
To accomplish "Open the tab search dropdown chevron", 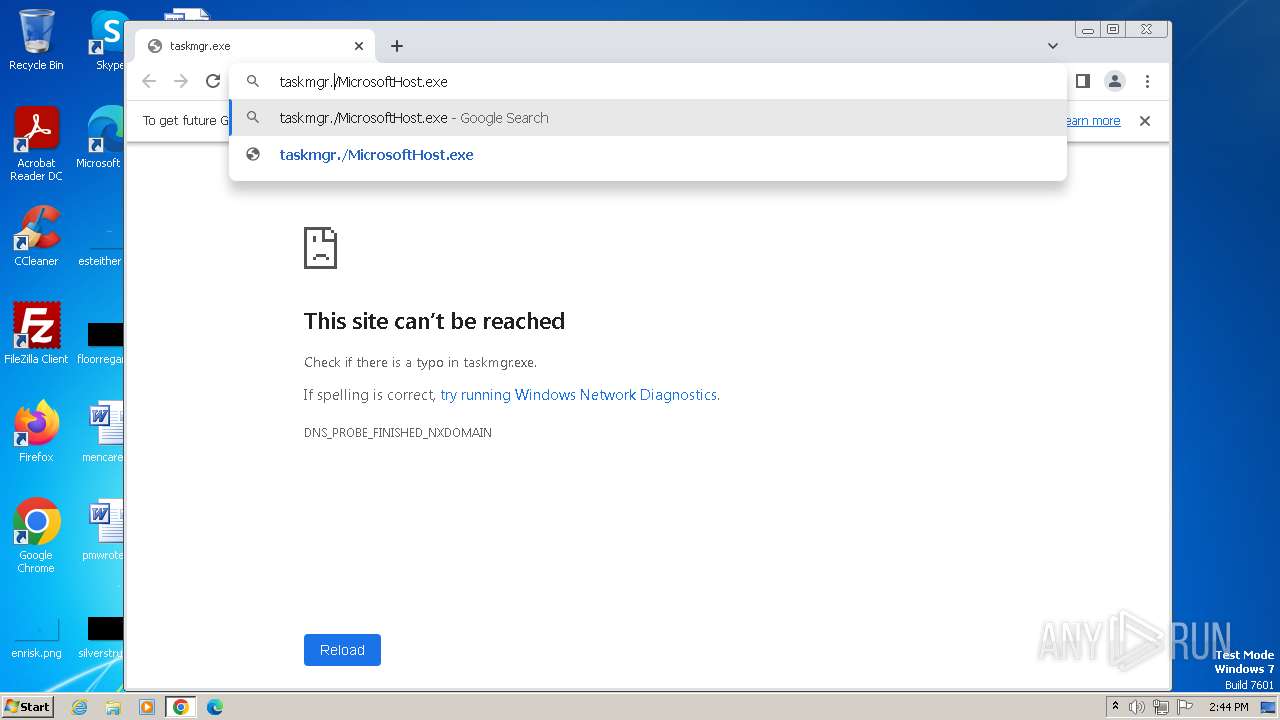I will [x=1053, y=46].
